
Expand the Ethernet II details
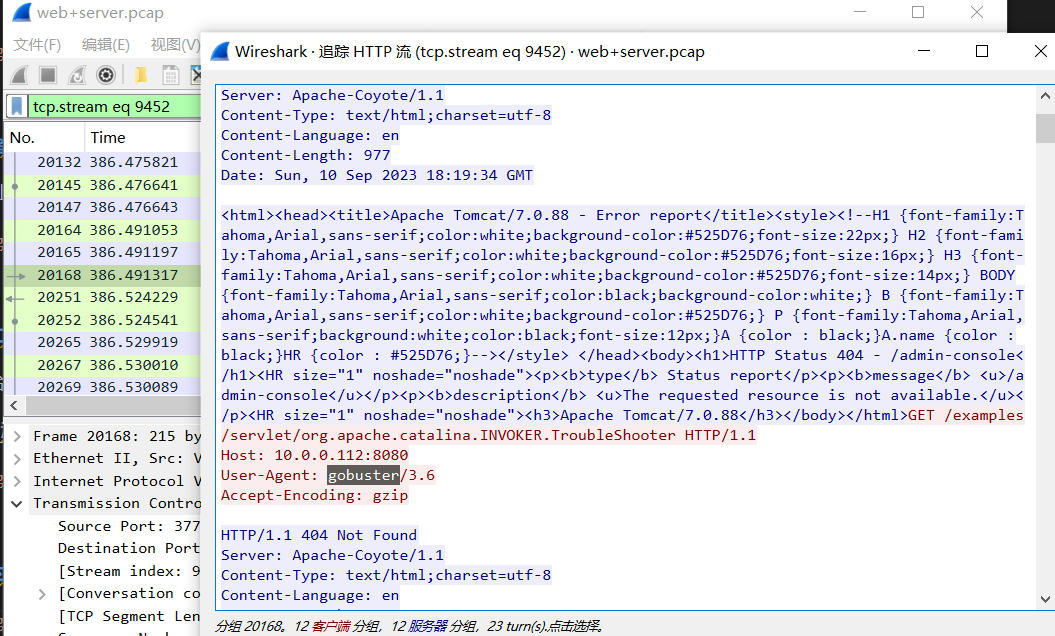[16, 458]
